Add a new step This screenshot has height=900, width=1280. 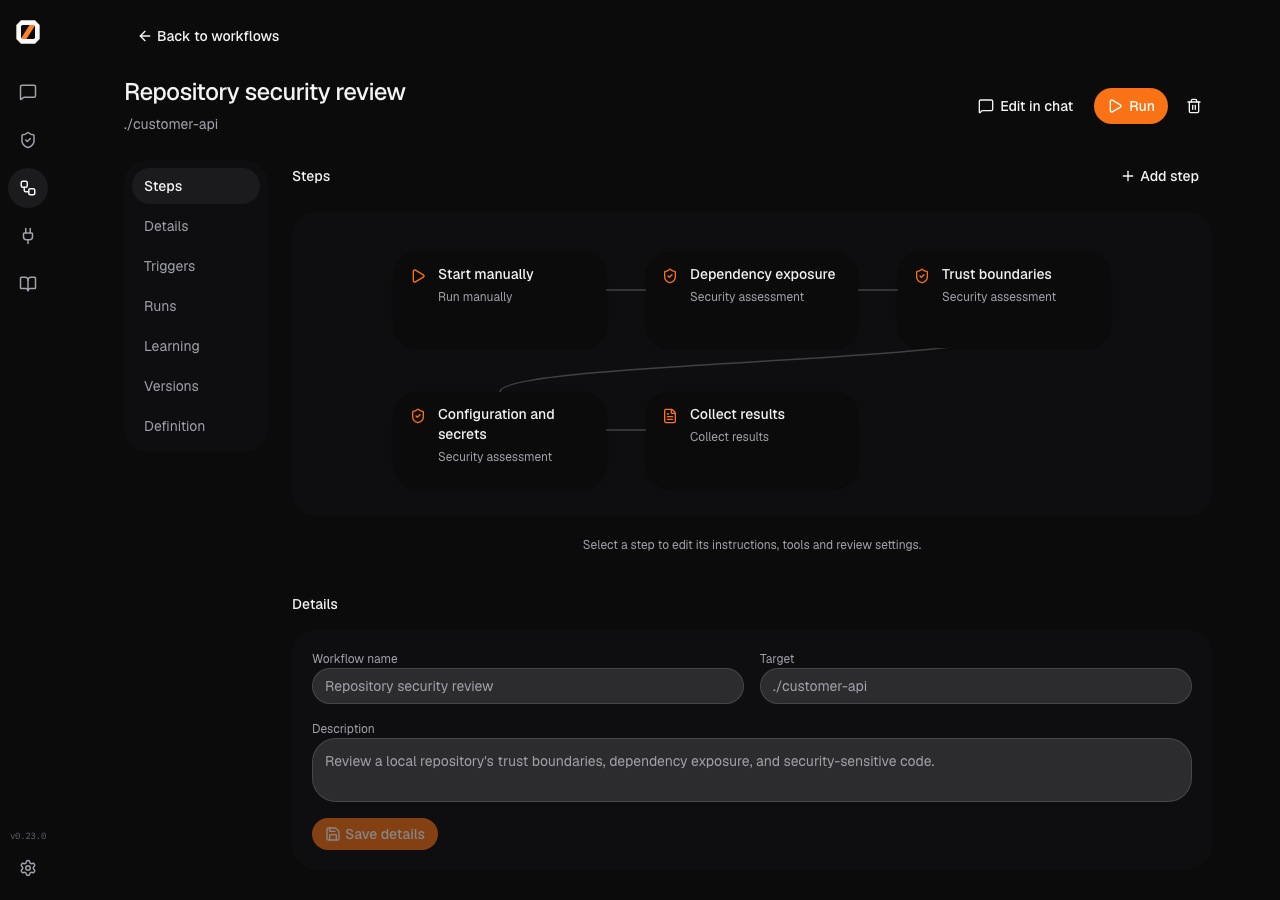click(1160, 176)
